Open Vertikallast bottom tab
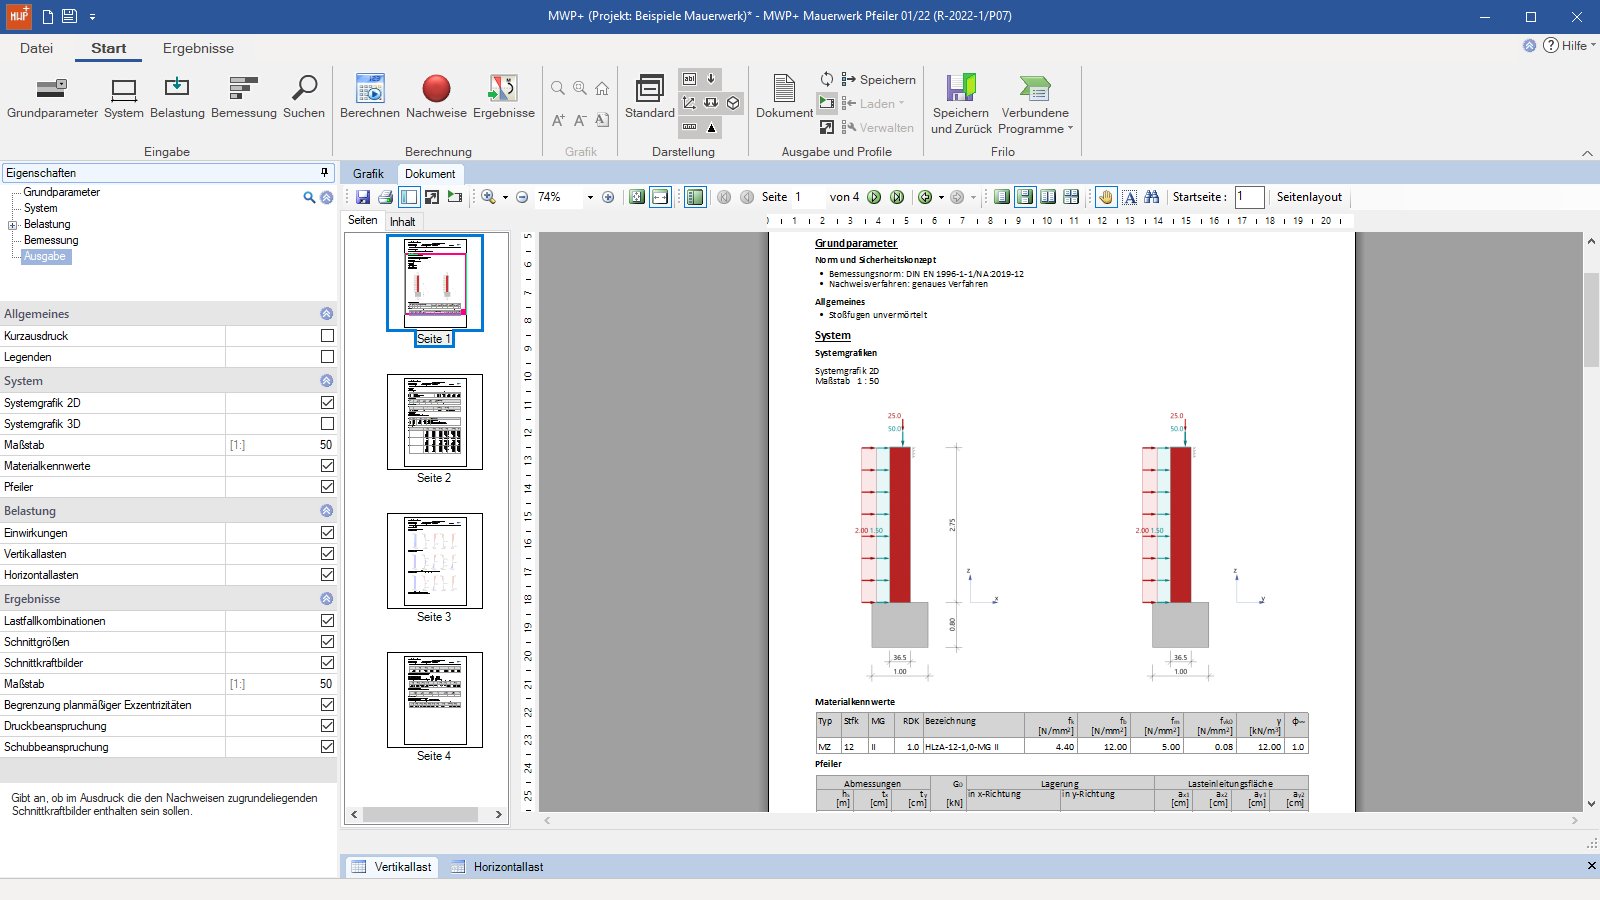The width and height of the screenshot is (1600, 900). coord(392,867)
